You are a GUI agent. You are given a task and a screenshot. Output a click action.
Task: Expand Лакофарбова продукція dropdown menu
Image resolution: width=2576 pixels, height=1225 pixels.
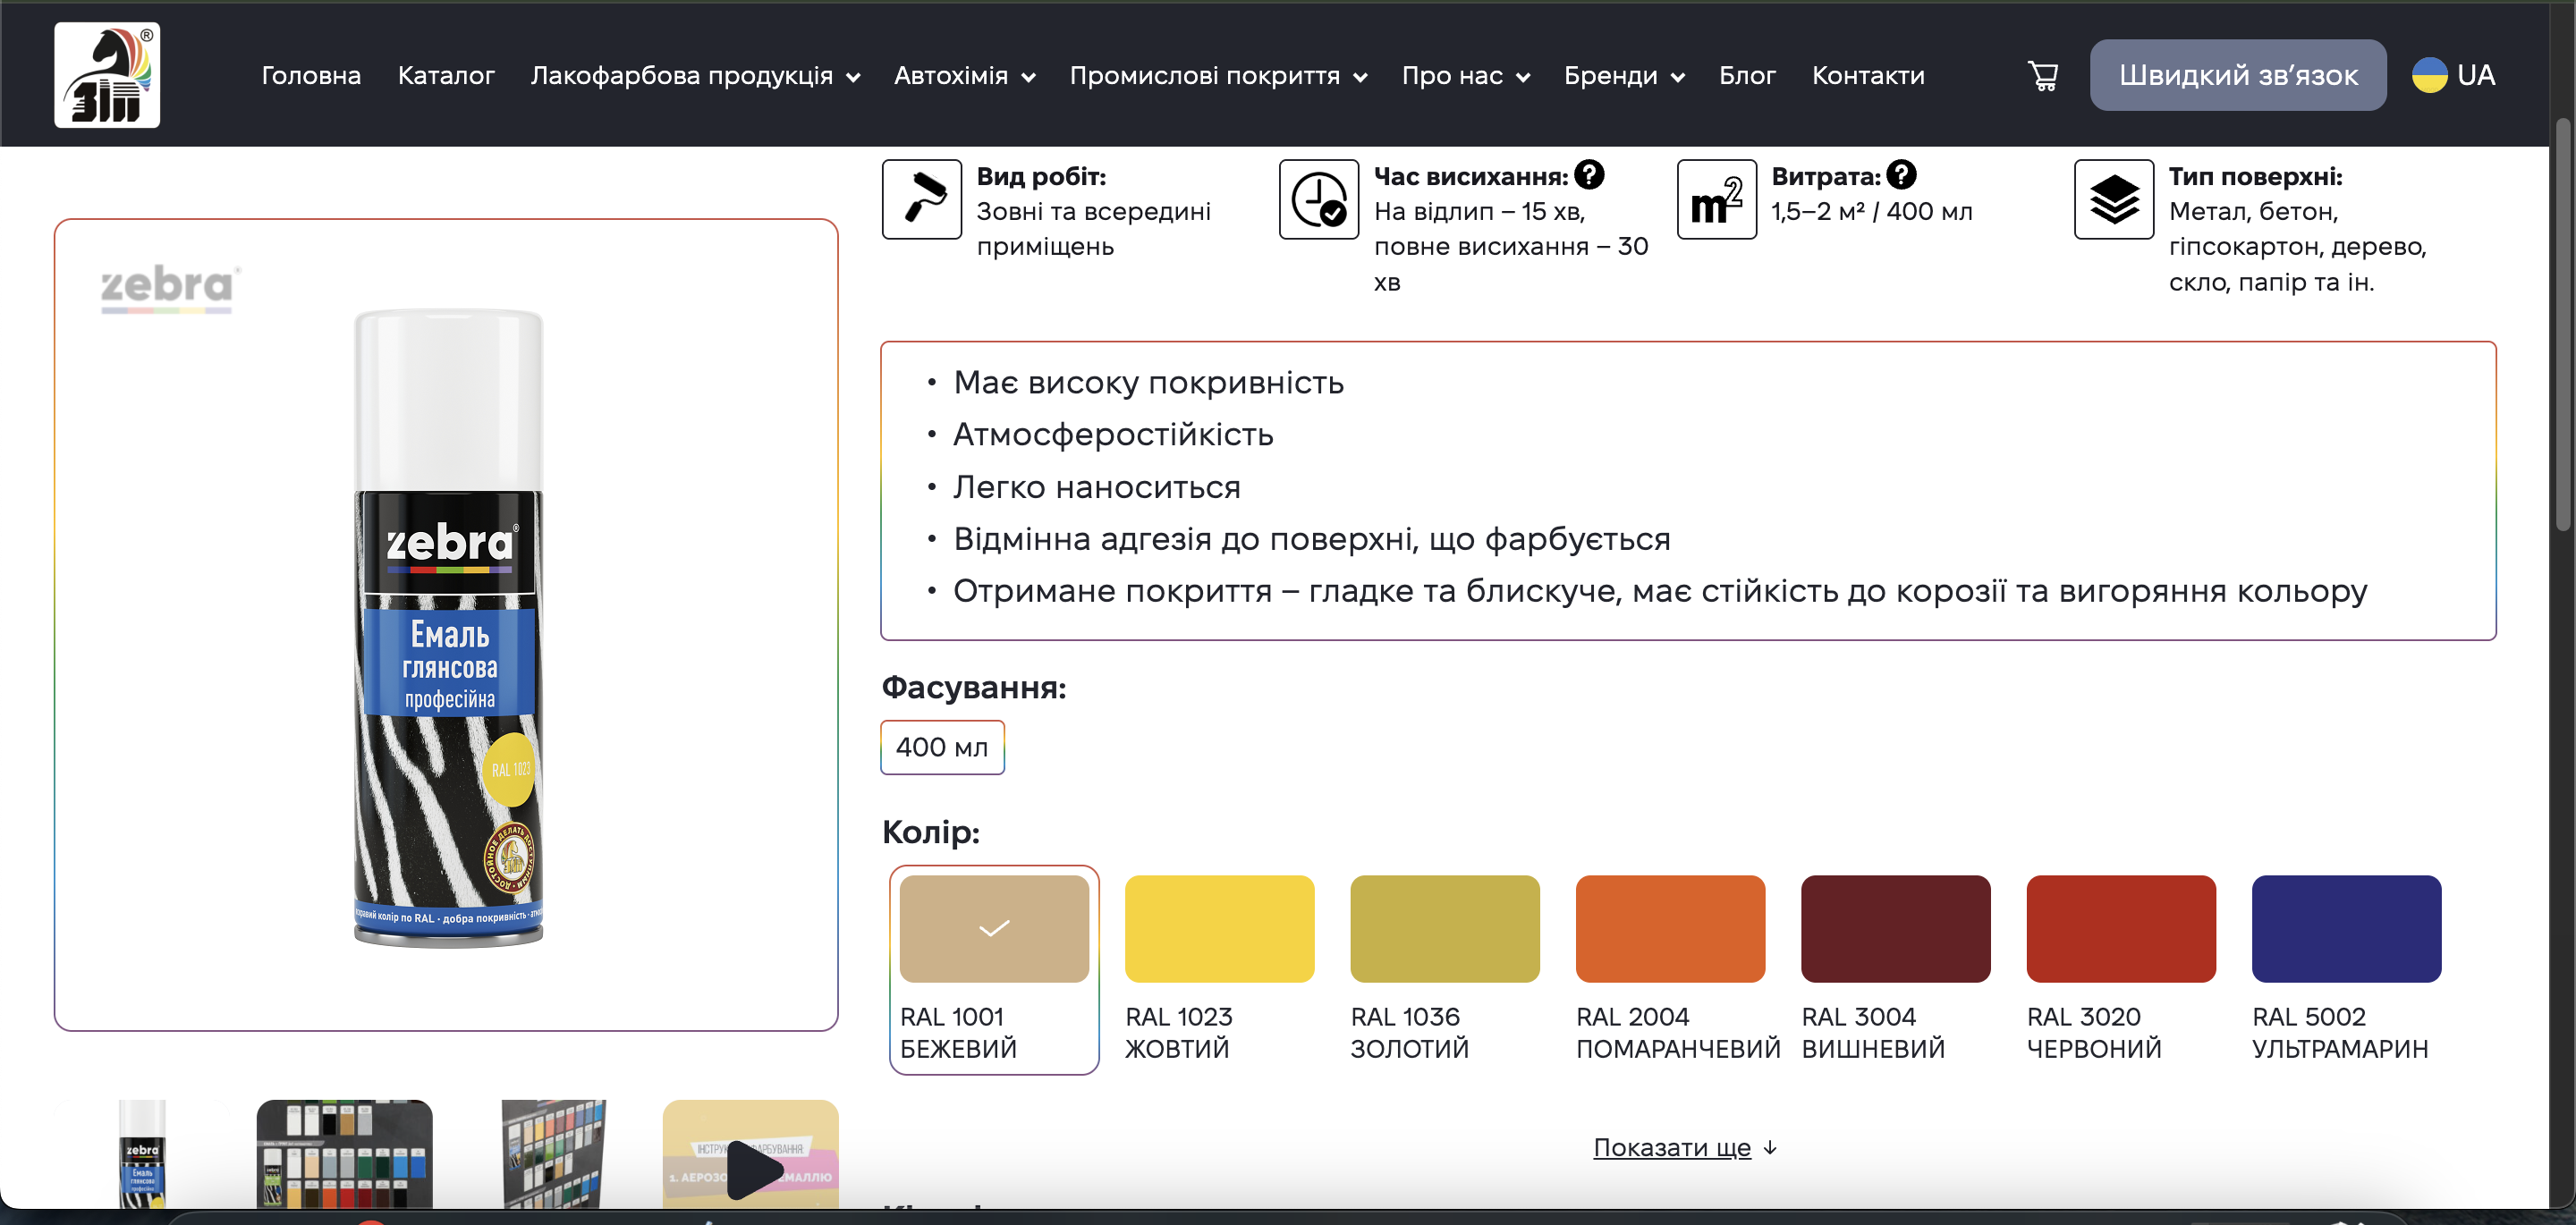695,75
